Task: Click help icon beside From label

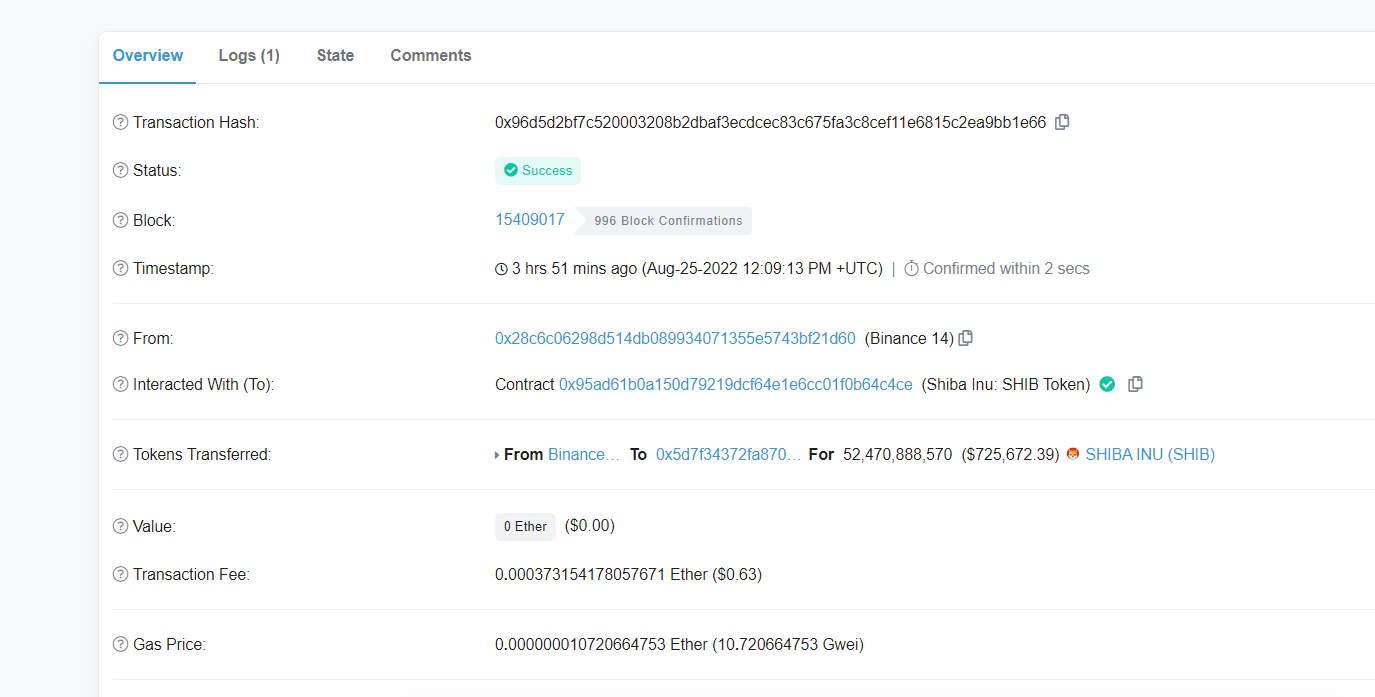Action: (x=121, y=339)
